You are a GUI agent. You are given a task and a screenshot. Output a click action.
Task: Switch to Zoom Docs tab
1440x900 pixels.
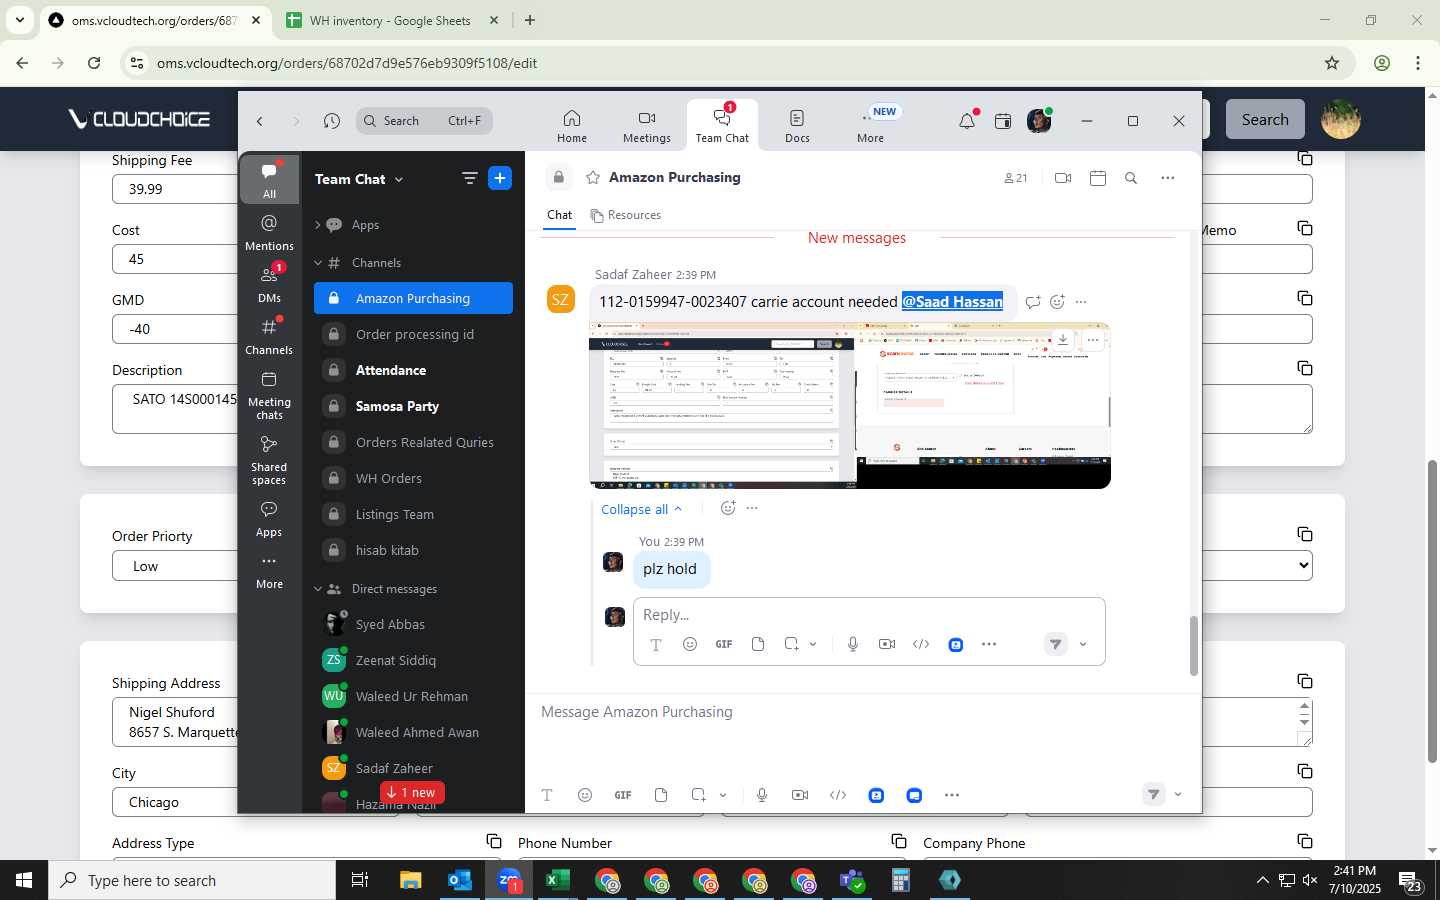click(797, 126)
